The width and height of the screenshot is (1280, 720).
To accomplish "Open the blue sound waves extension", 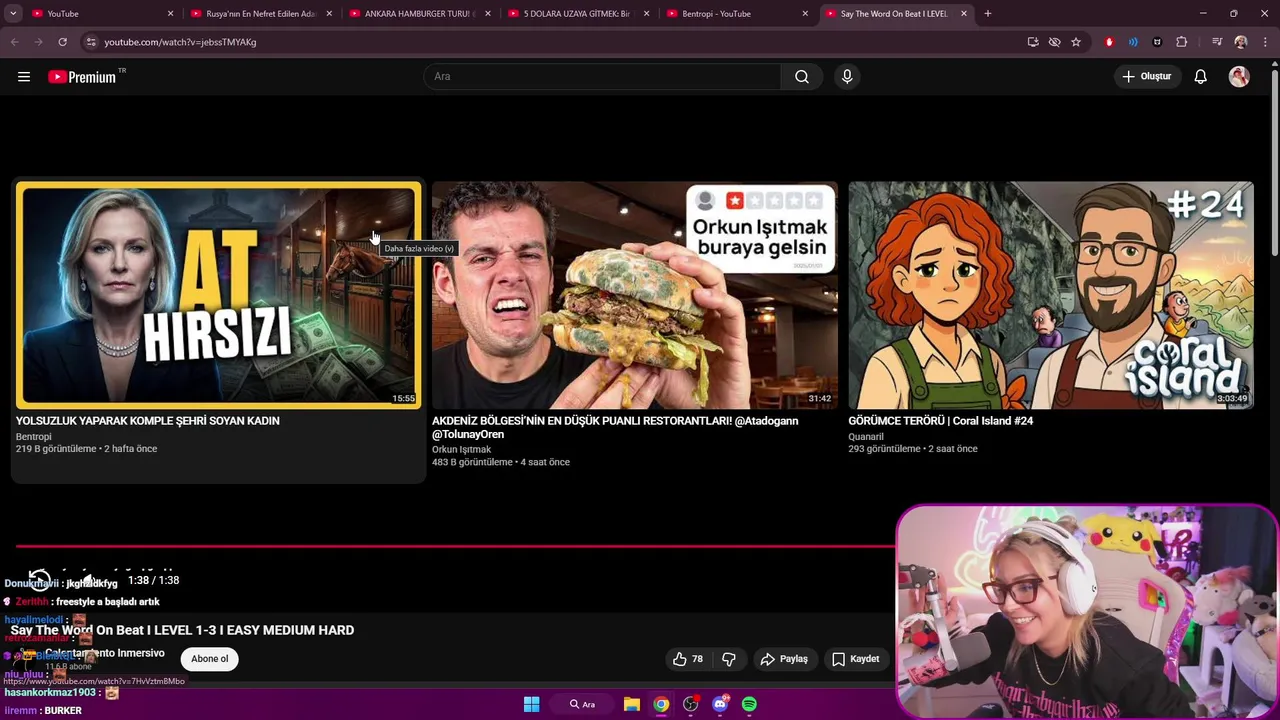I will [x=1133, y=42].
